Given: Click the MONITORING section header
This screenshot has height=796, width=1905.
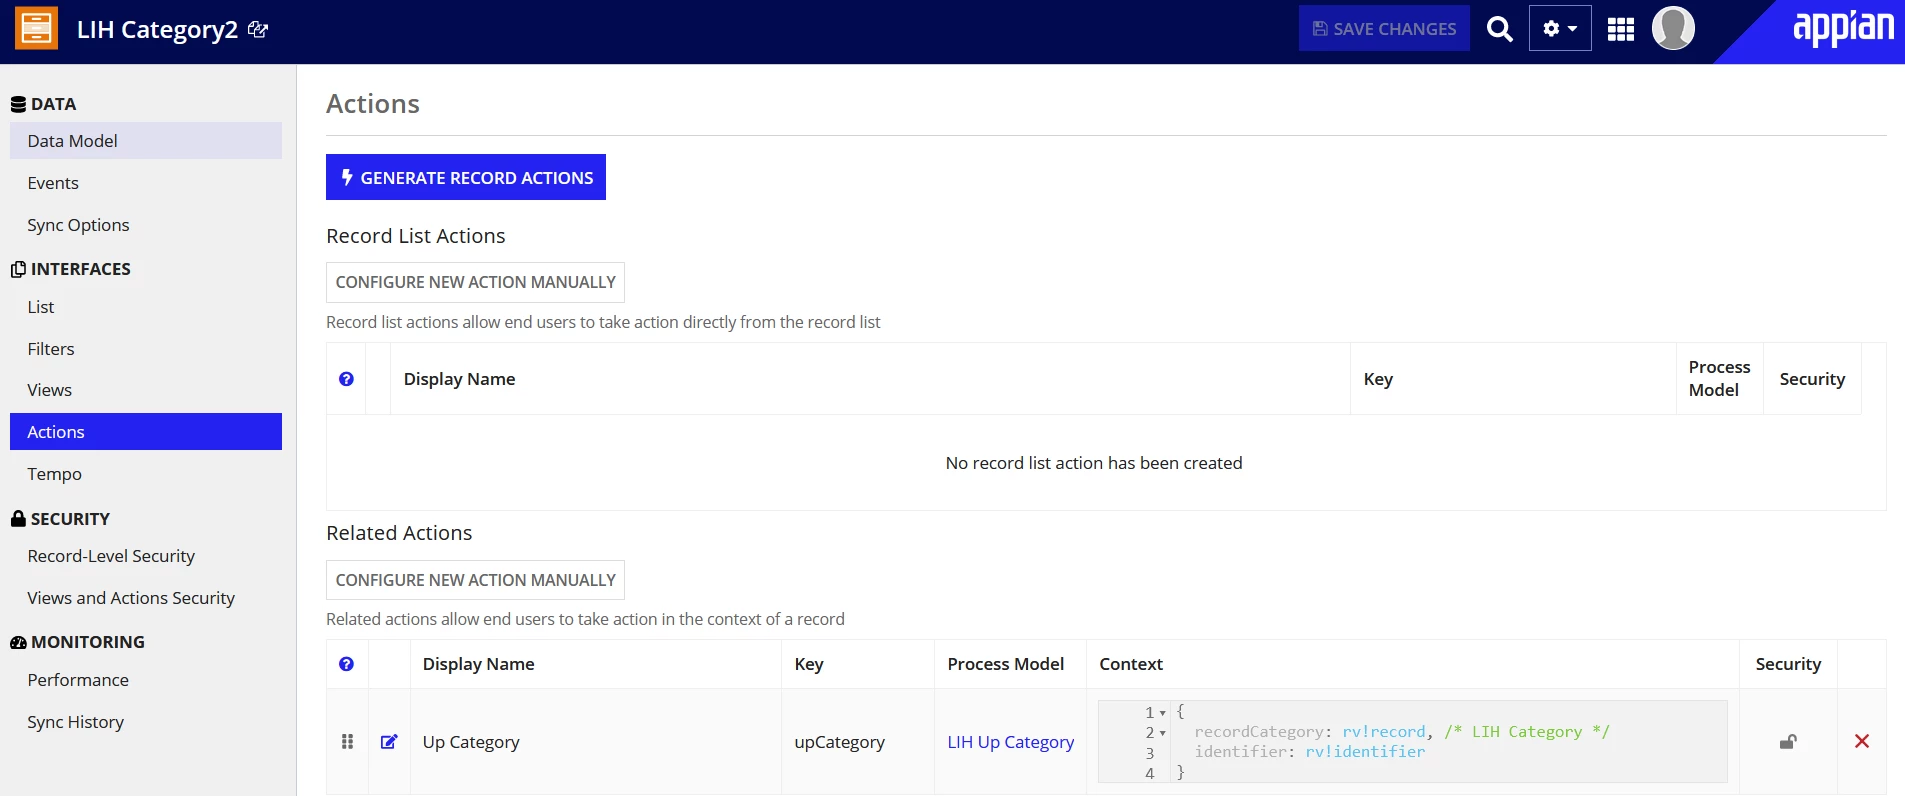Looking at the screenshot, I should coord(77,642).
